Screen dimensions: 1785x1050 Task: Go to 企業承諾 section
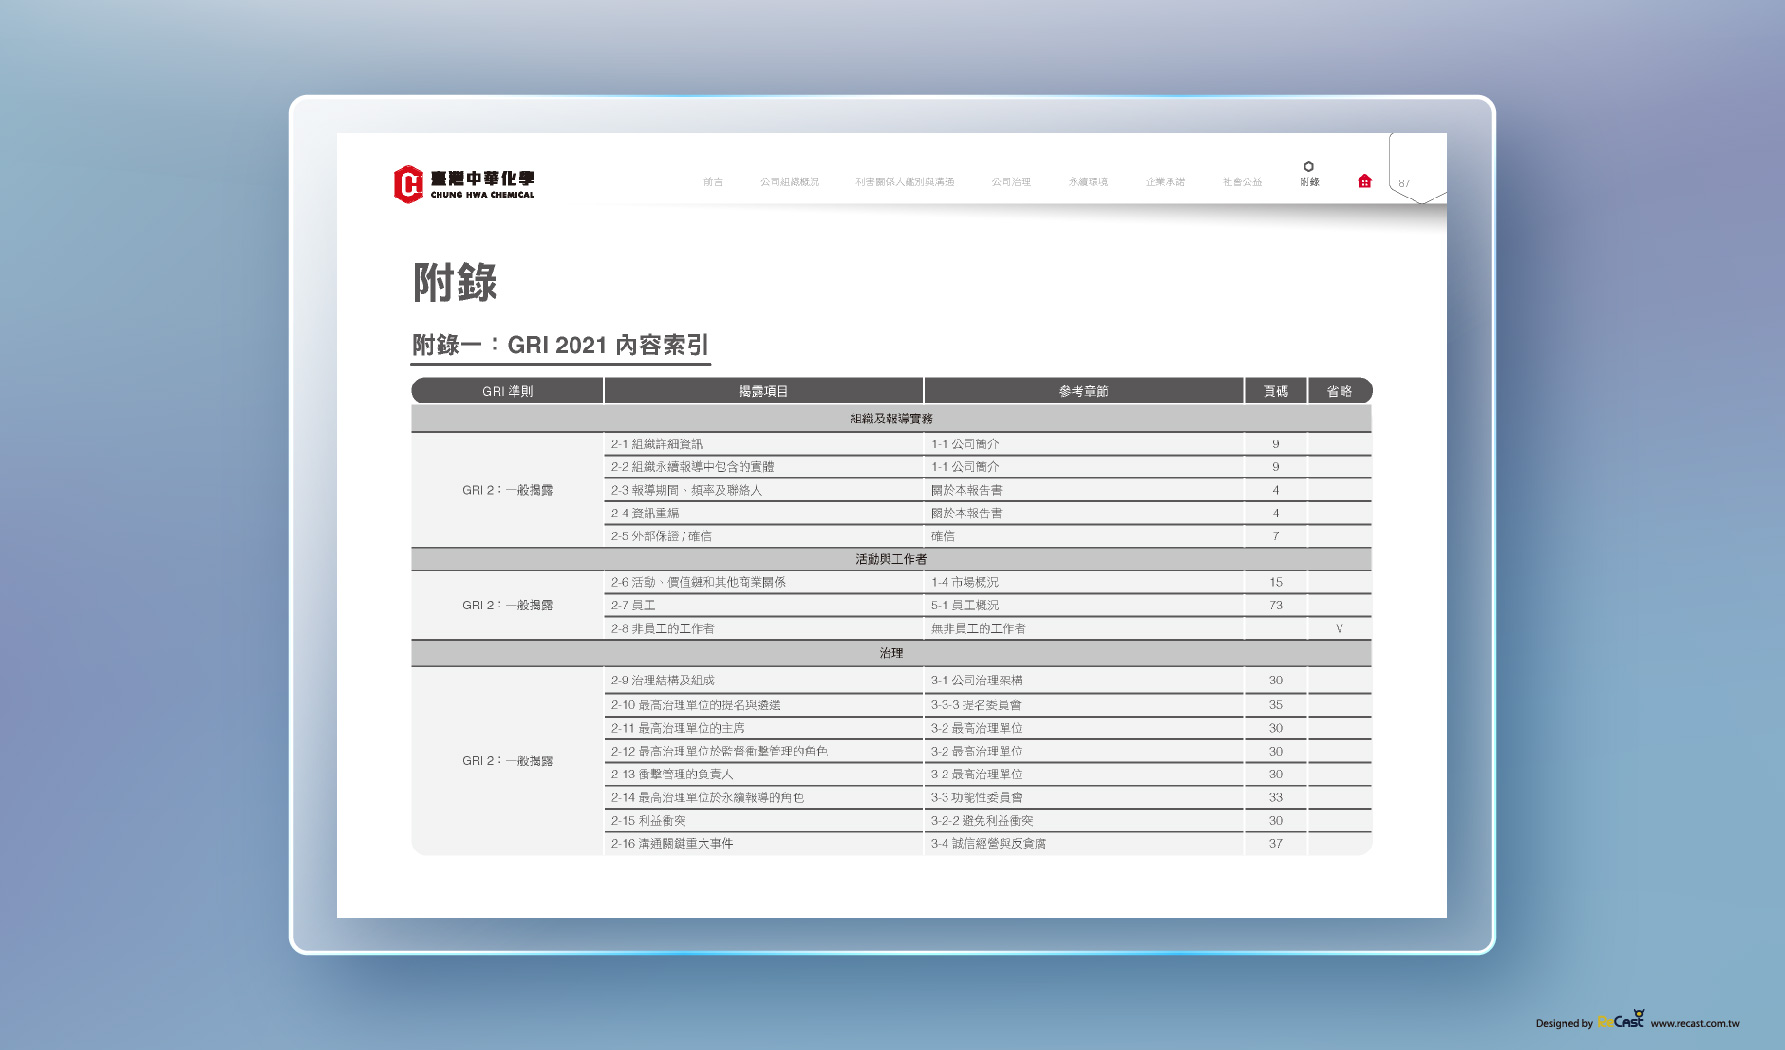[x=1165, y=182]
